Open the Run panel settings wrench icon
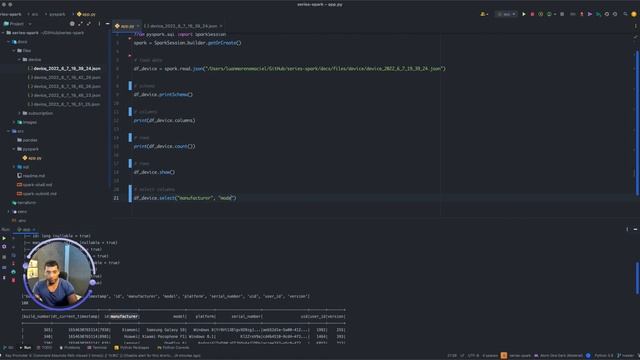 pos(4,247)
